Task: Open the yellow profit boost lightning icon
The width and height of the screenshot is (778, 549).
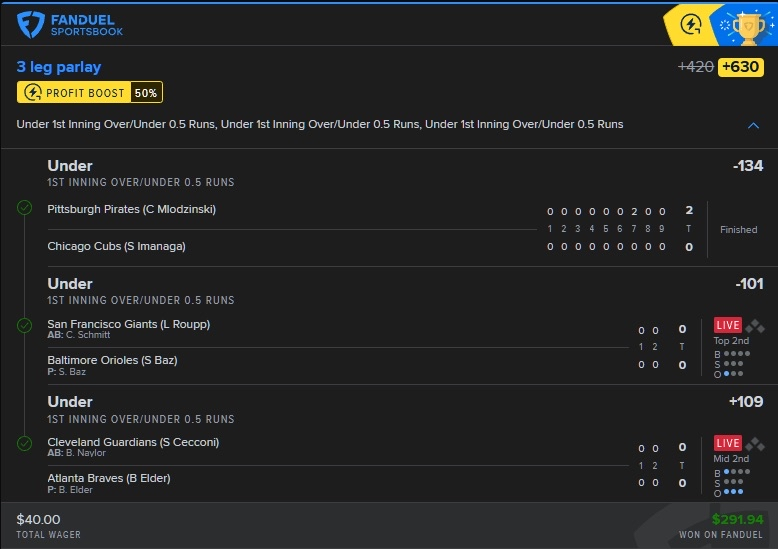Action: coord(690,24)
